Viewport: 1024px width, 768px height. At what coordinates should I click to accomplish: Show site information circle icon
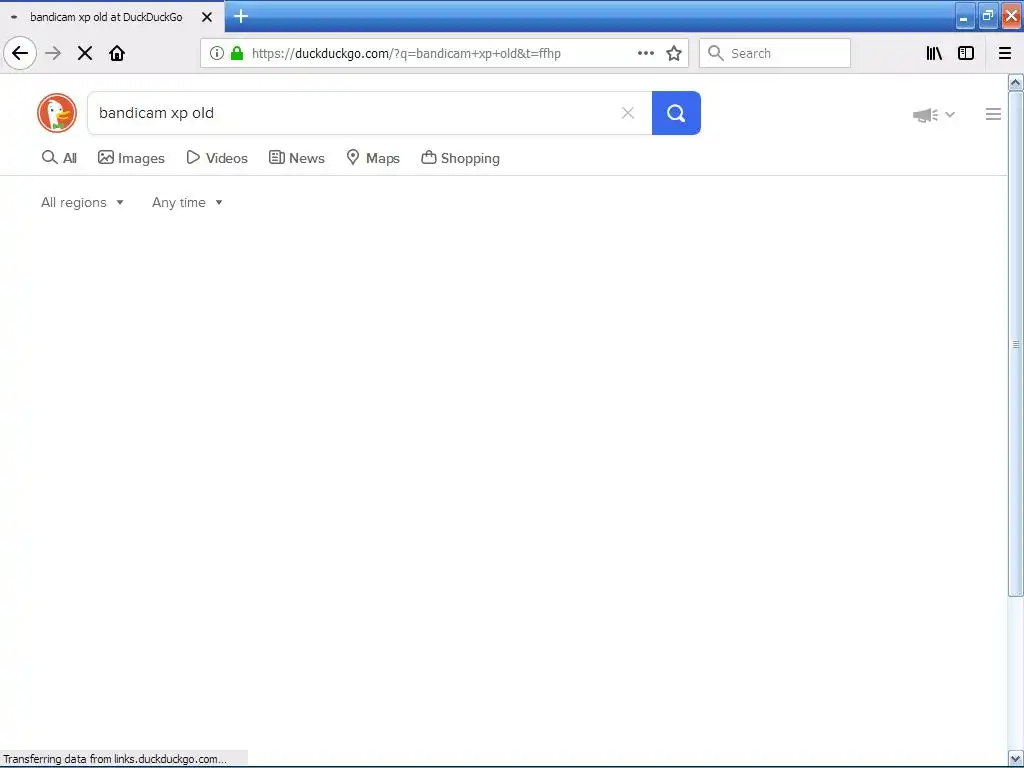pyautogui.click(x=216, y=53)
